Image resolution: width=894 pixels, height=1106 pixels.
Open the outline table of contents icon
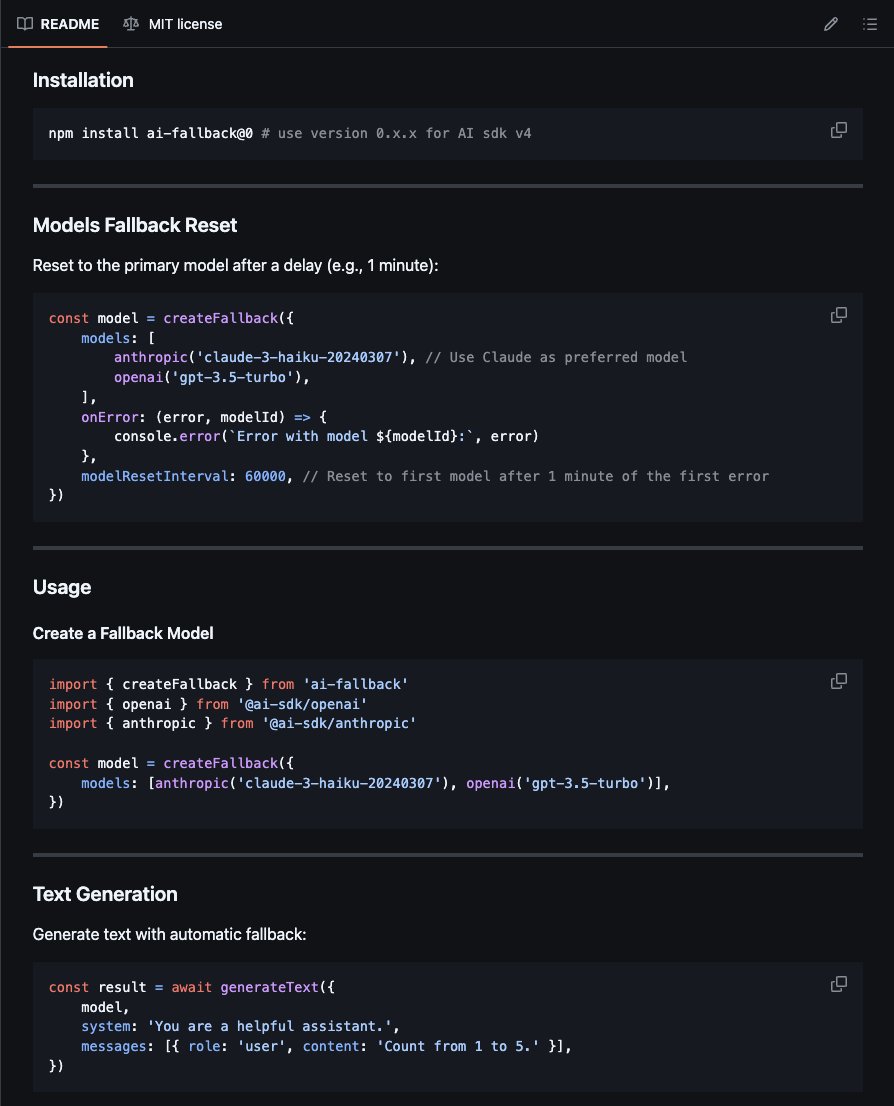tap(870, 24)
